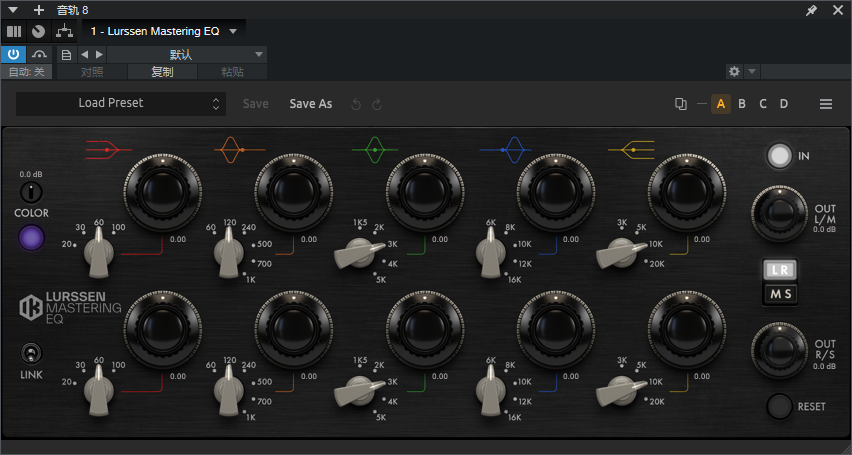Click the IK Lurssen Mastering EQ logo
This screenshot has height=455, width=852.
(x=70, y=308)
